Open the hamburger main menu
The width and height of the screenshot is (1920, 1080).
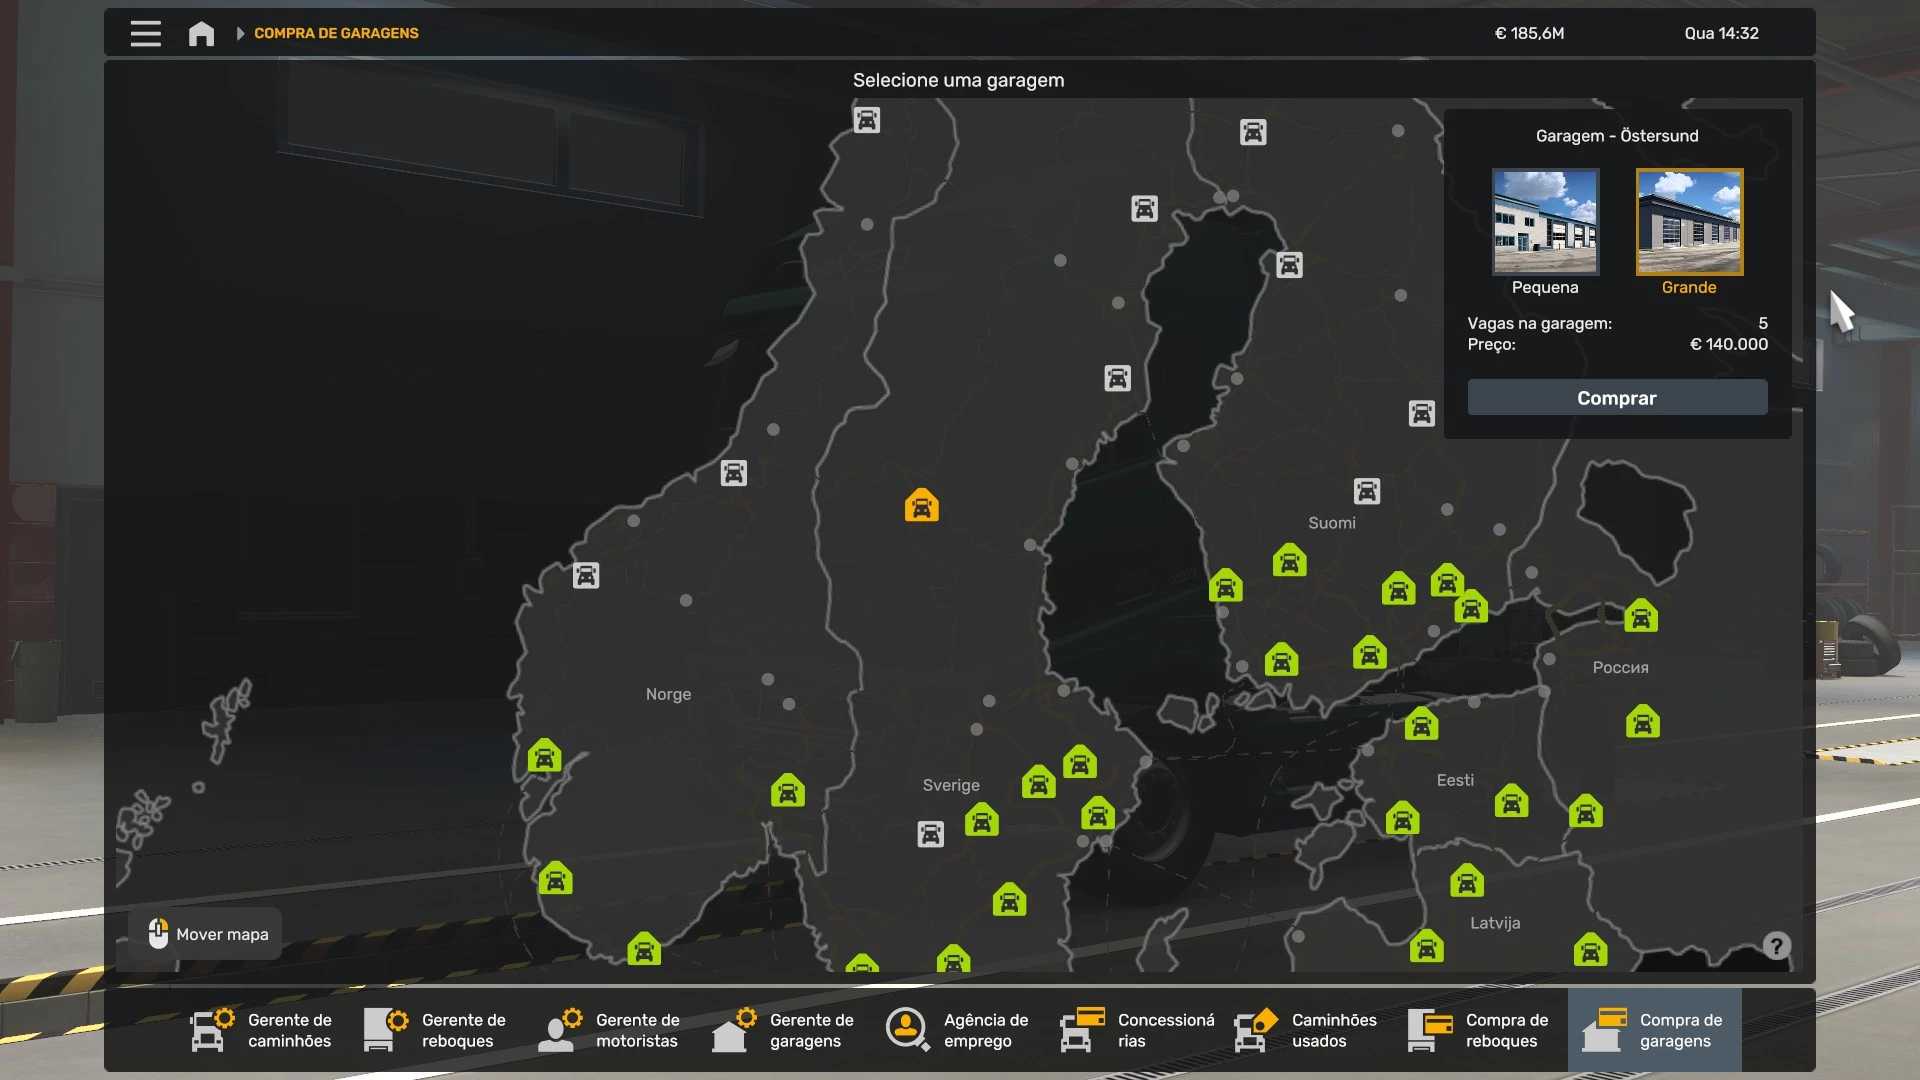point(145,33)
